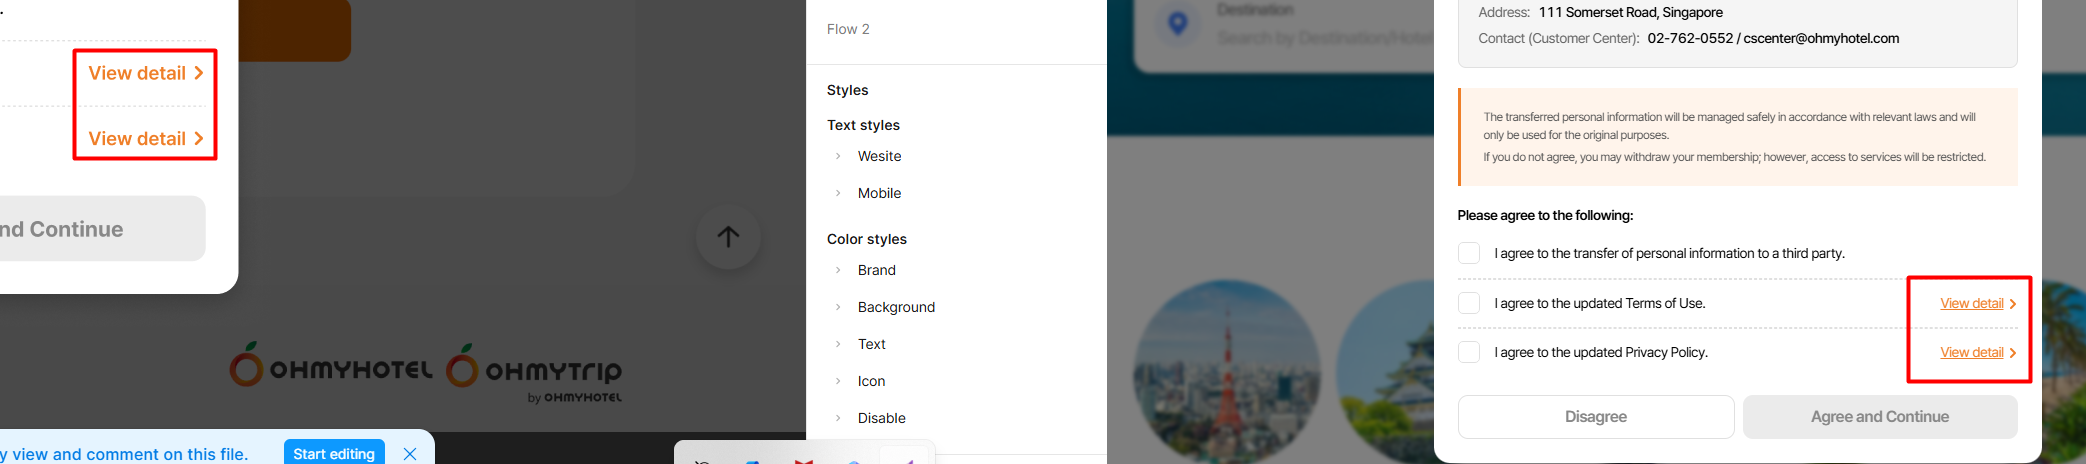
Task: Select Flow 2 in the panel
Action: (x=848, y=29)
